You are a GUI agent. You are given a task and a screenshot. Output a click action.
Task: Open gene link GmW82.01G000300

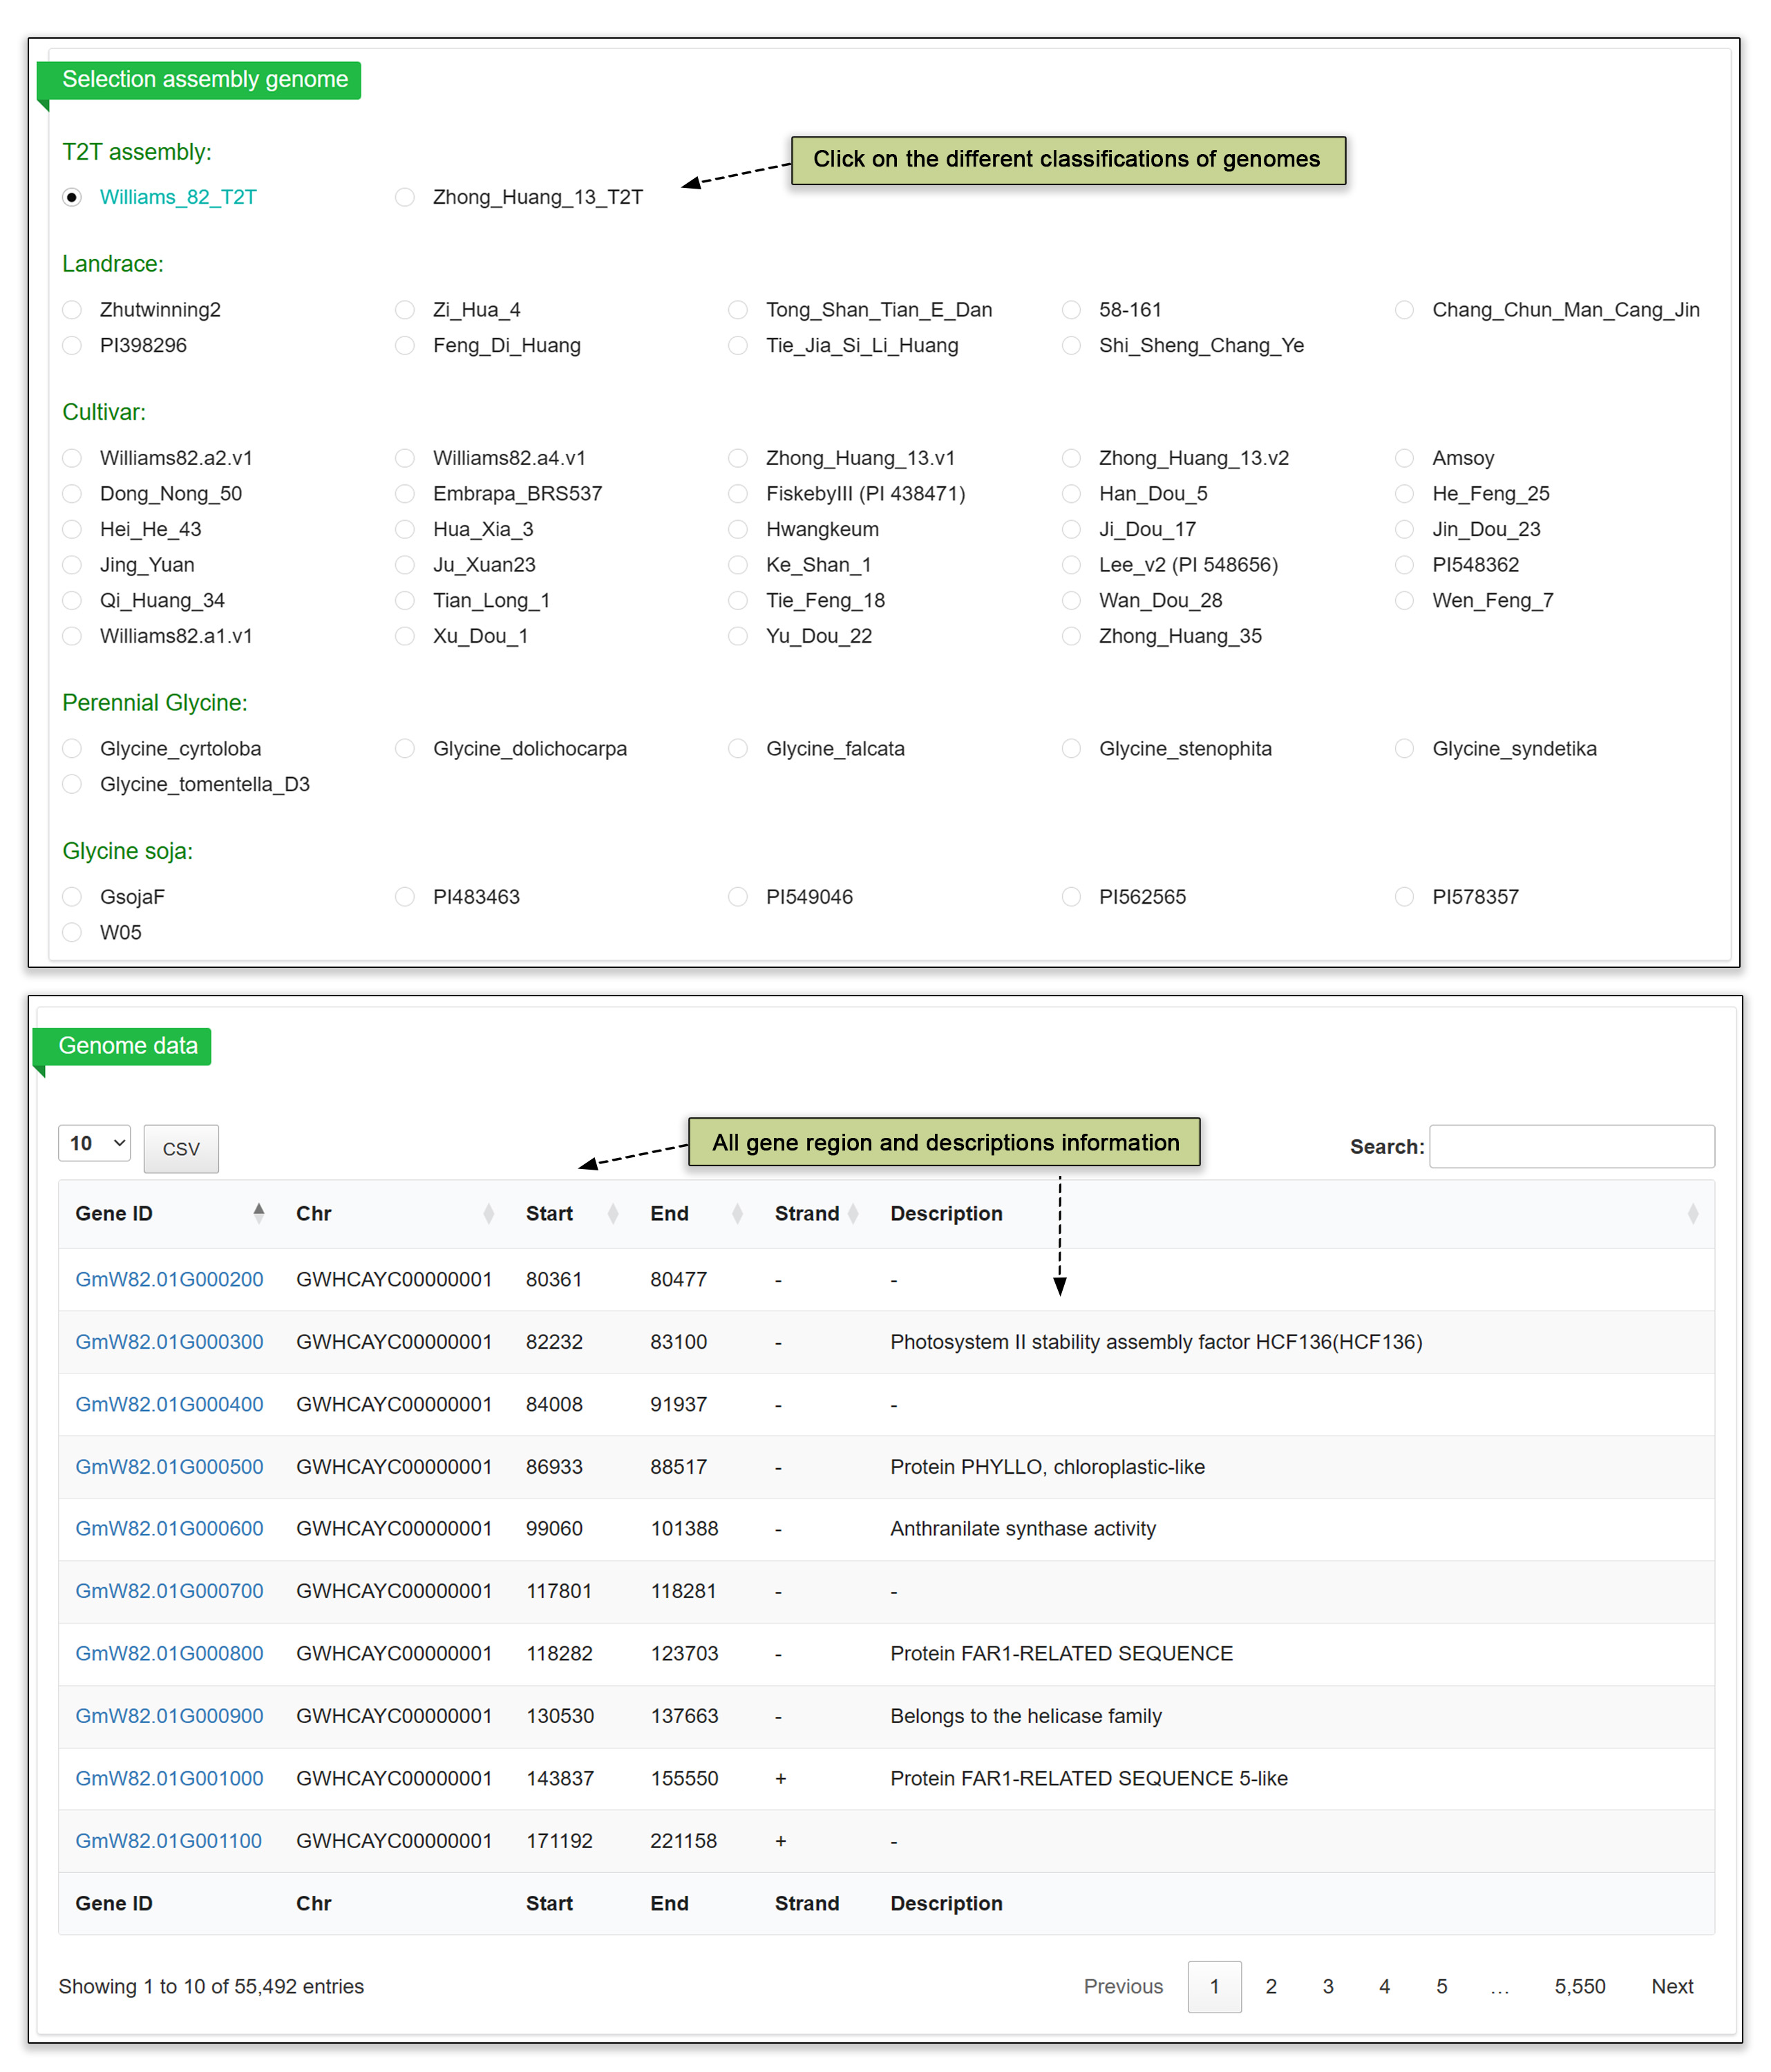[x=169, y=1342]
